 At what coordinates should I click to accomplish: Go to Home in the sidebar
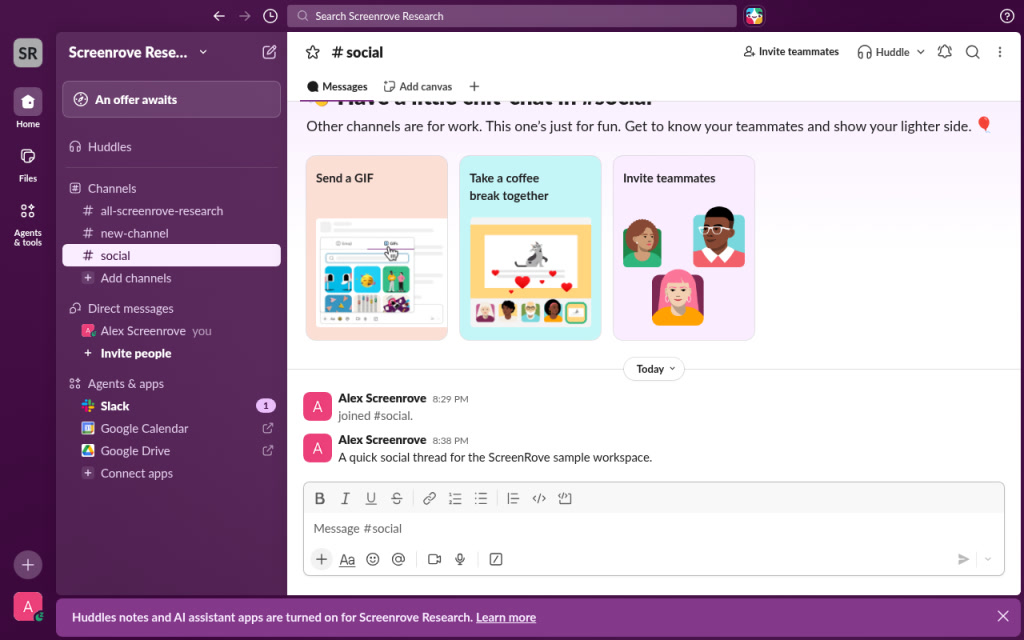click(28, 108)
